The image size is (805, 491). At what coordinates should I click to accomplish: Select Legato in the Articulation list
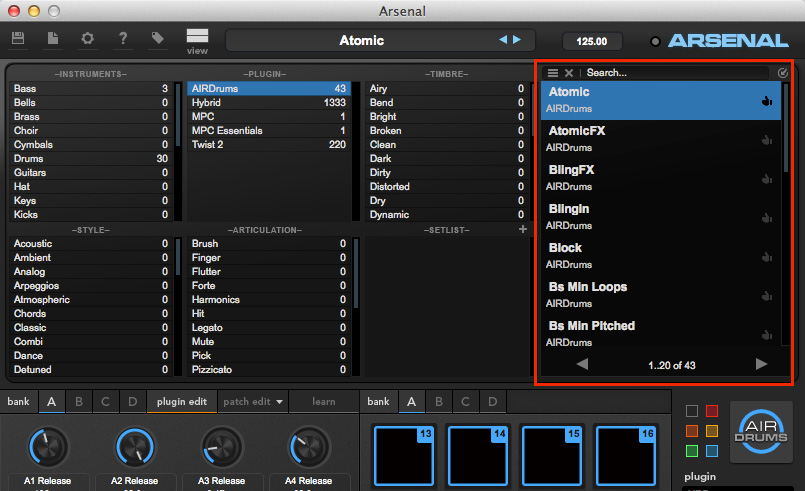269,328
